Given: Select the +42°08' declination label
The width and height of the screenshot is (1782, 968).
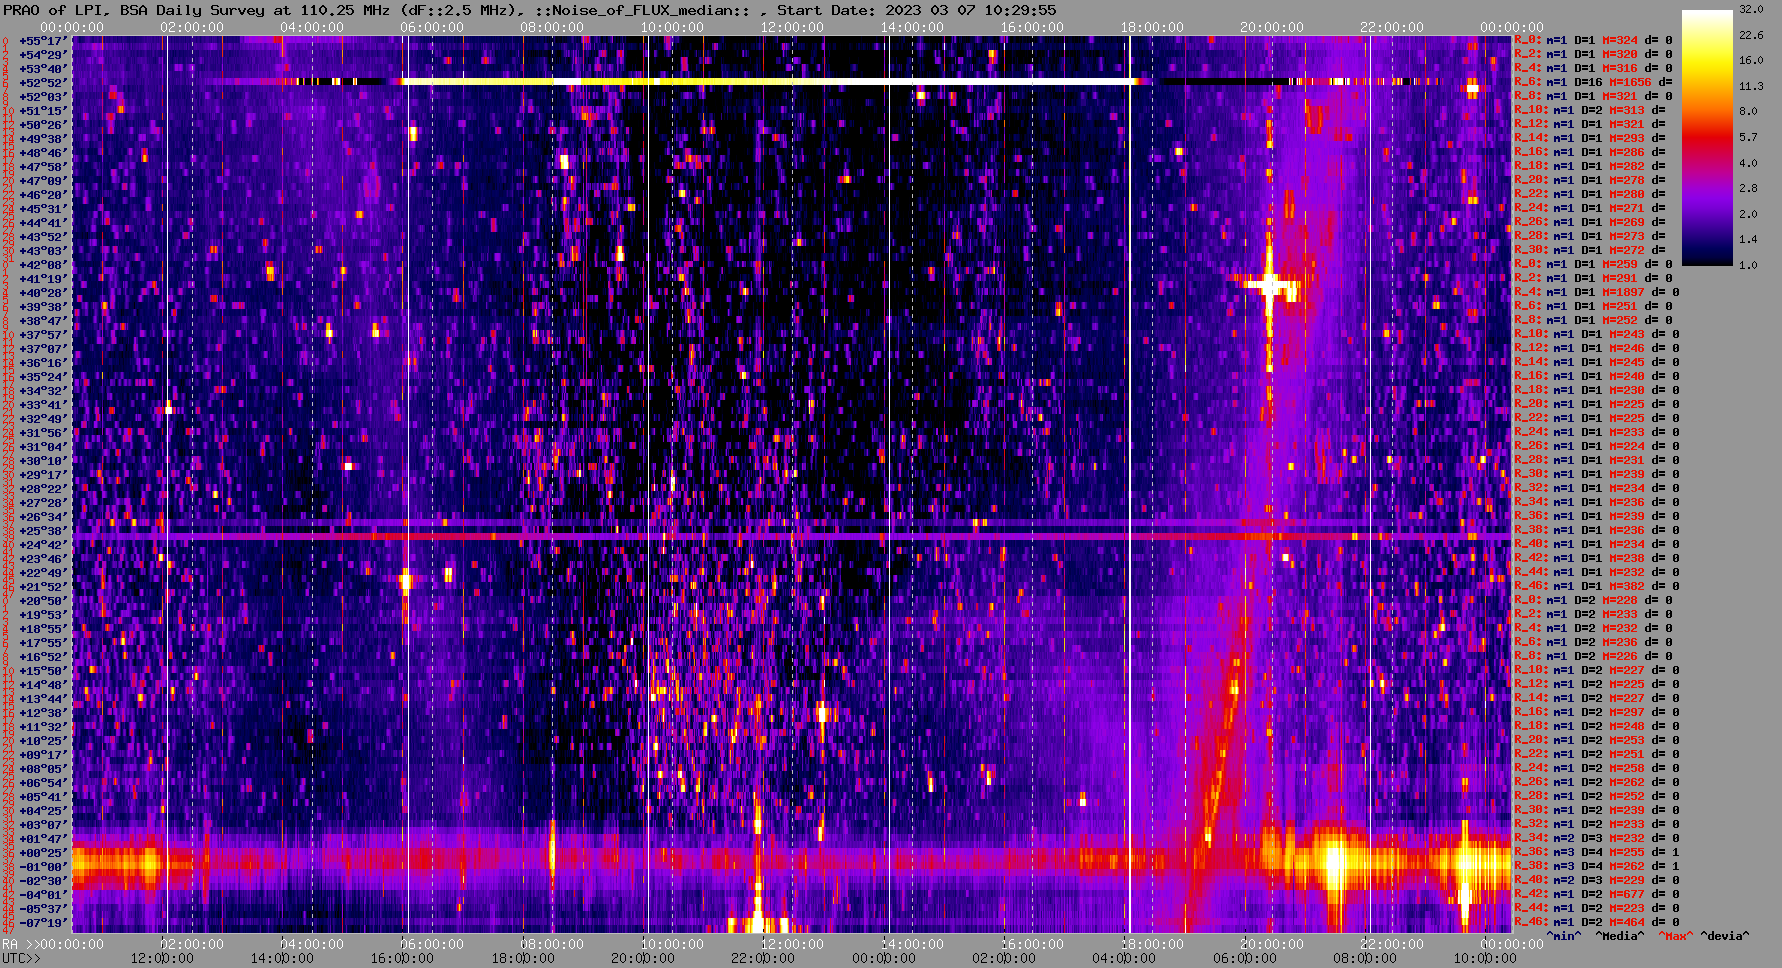Looking at the screenshot, I should click(43, 265).
